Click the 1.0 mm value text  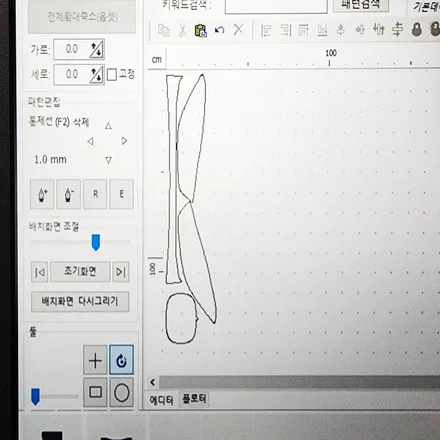pyautogui.click(x=50, y=160)
